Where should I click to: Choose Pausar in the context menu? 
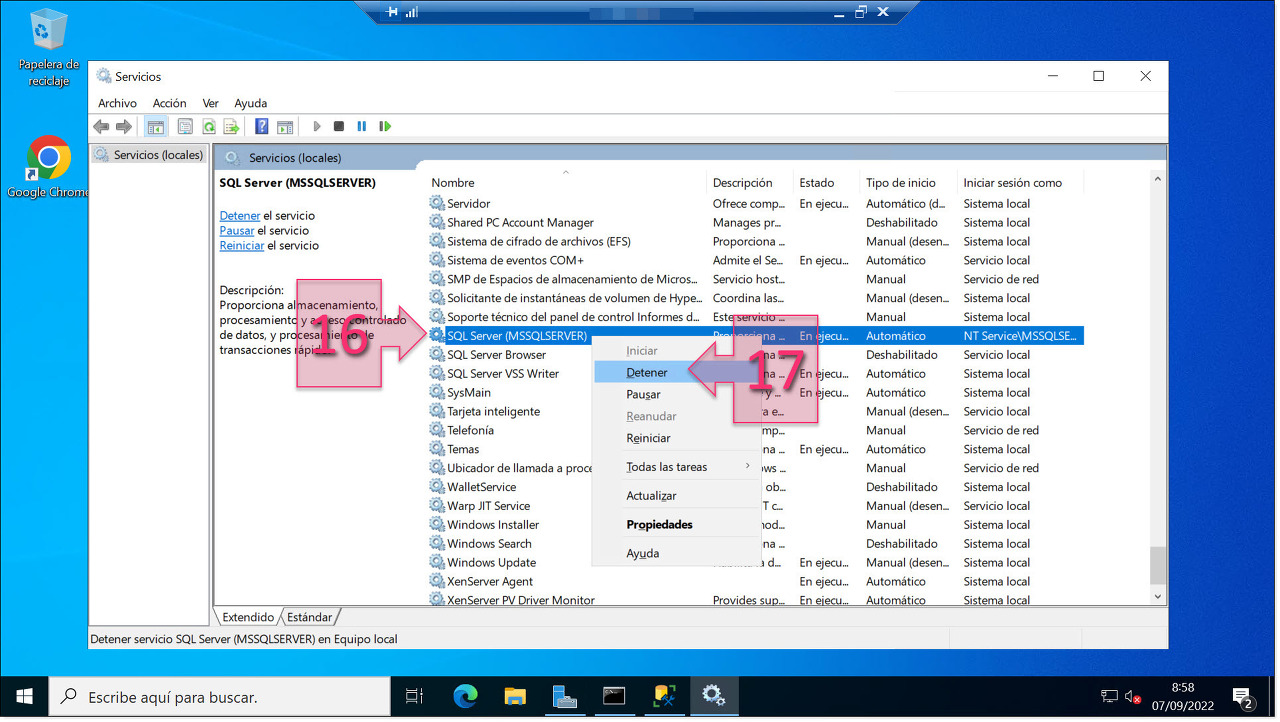pos(677,395)
